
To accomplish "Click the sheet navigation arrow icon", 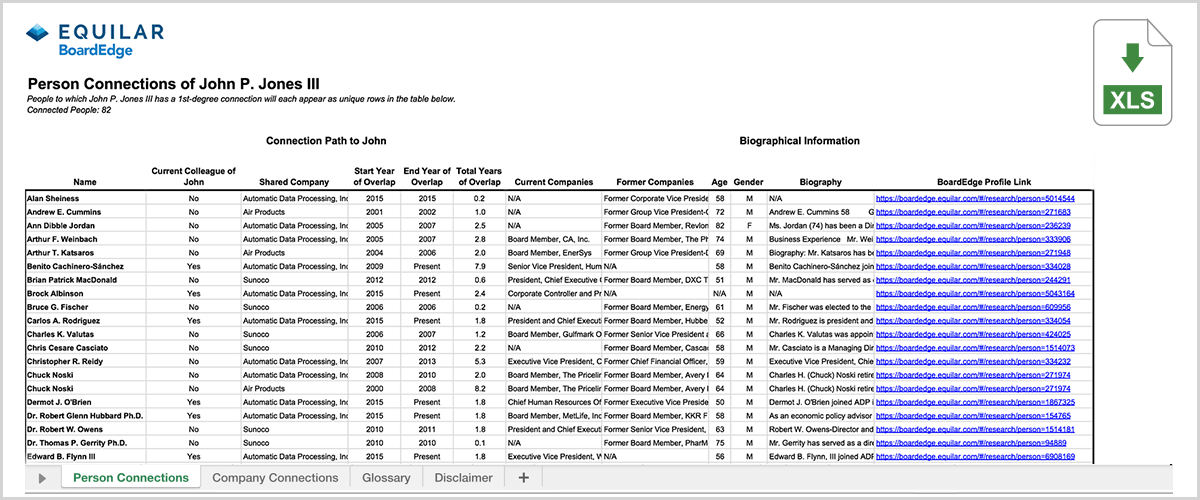I will [42, 478].
